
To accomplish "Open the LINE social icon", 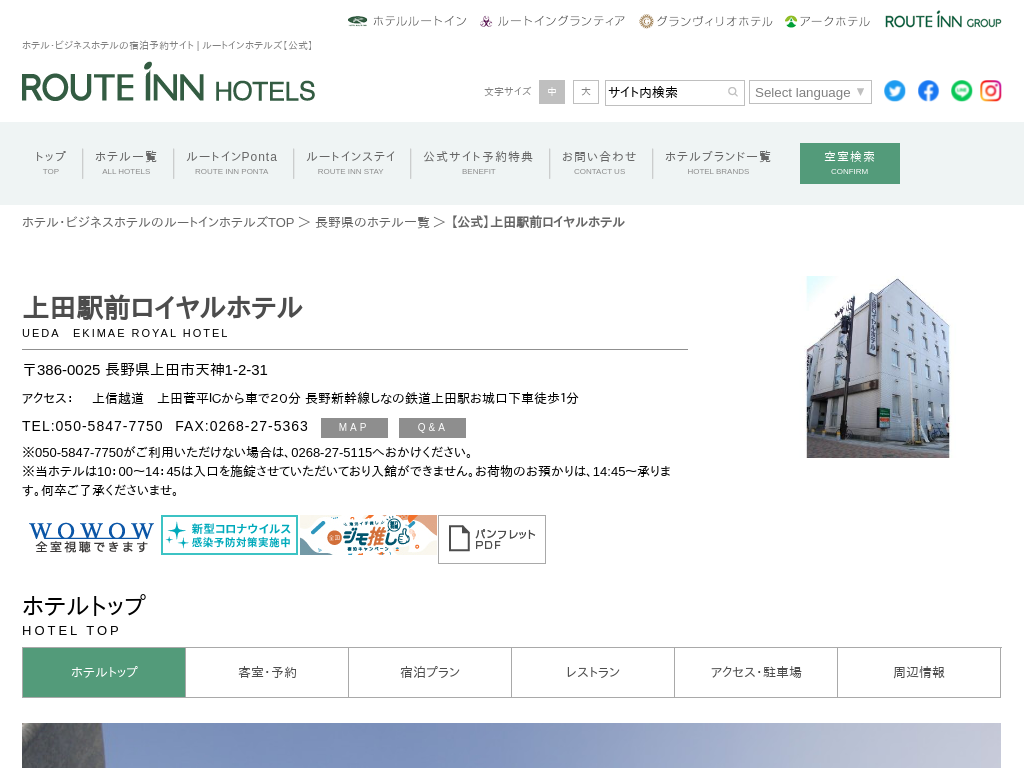I will point(961,91).
